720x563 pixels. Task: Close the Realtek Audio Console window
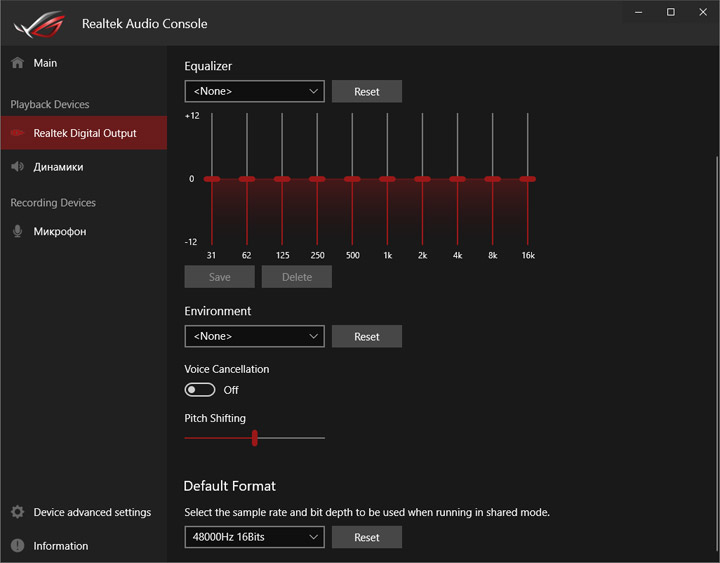click(703, 12)
